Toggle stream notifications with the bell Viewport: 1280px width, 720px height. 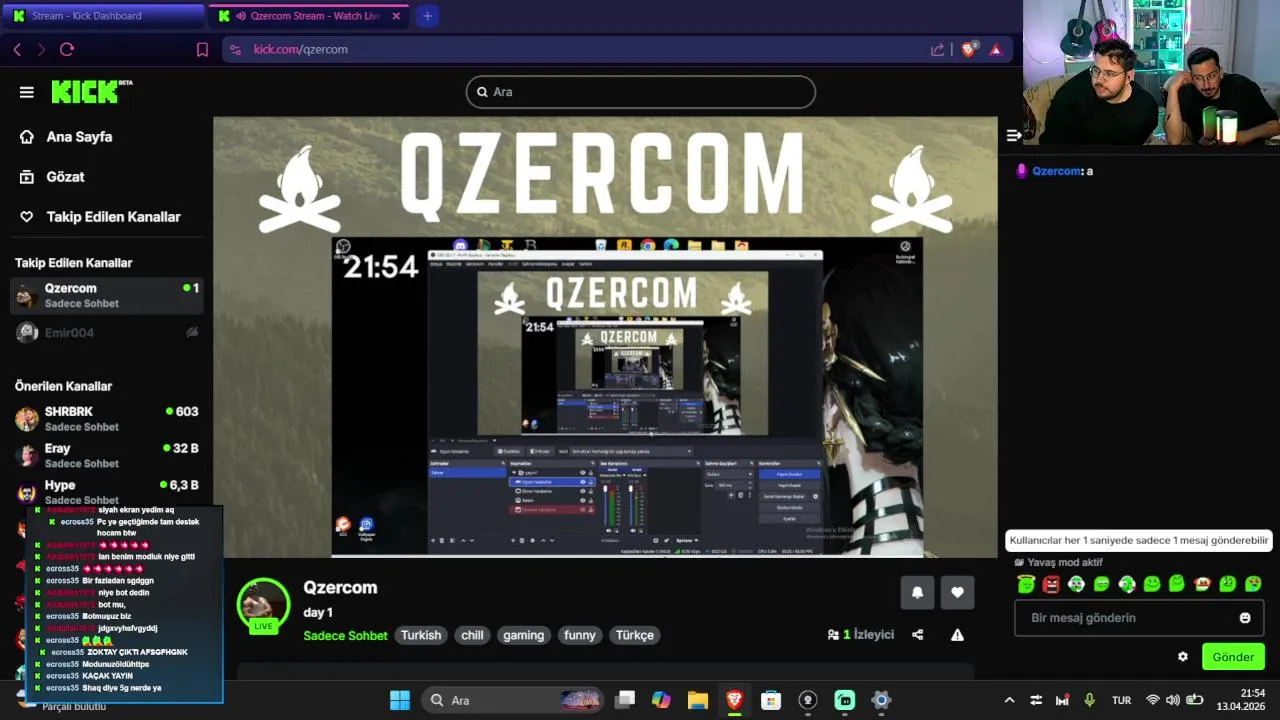pyautogui.click(x=917, y=592)
